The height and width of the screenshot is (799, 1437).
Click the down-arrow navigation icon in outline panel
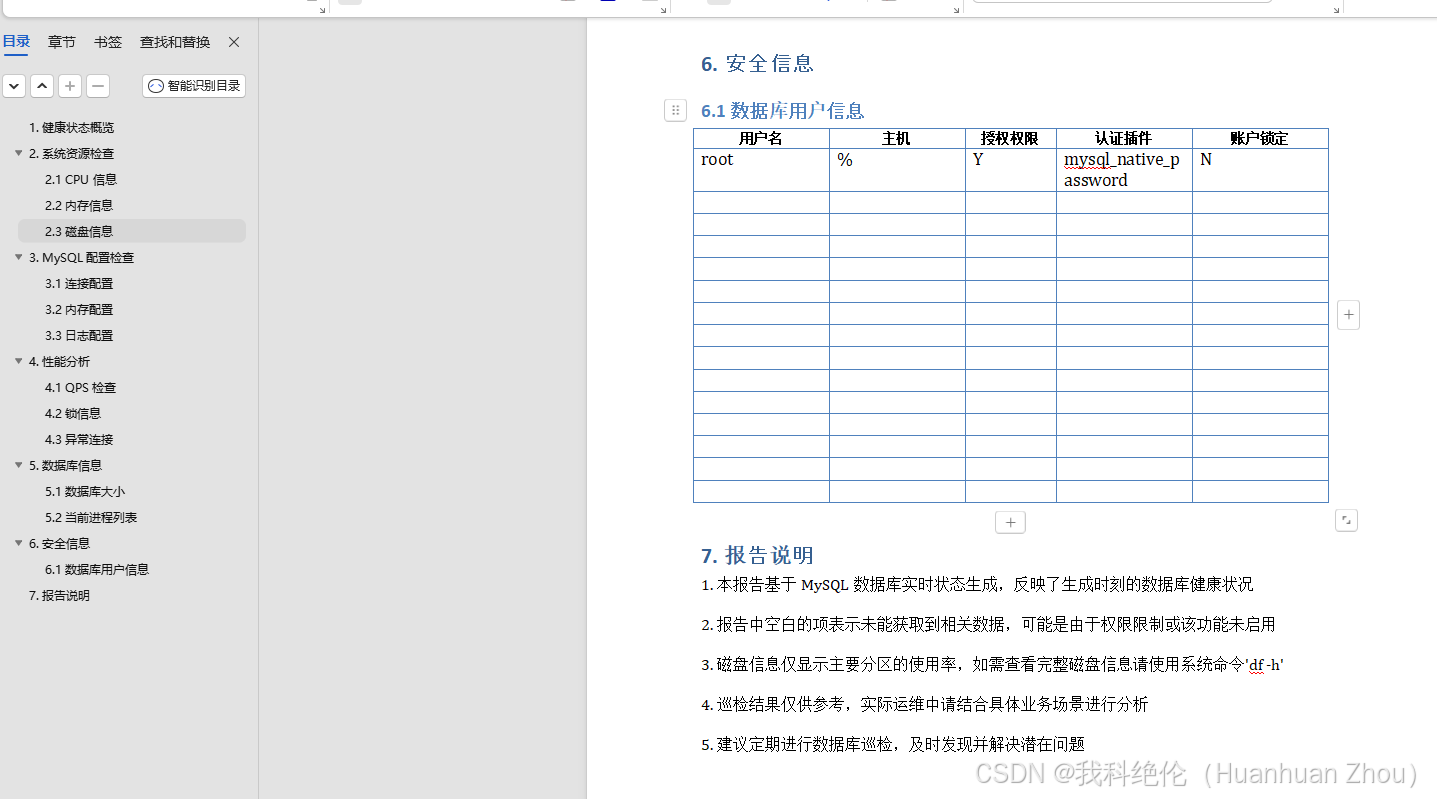[14, 86]
